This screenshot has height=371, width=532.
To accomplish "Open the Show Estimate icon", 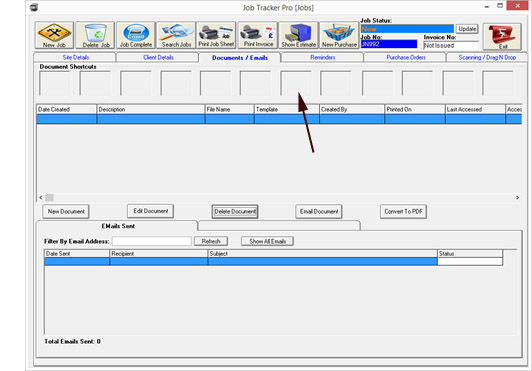I will click(299, 35).
